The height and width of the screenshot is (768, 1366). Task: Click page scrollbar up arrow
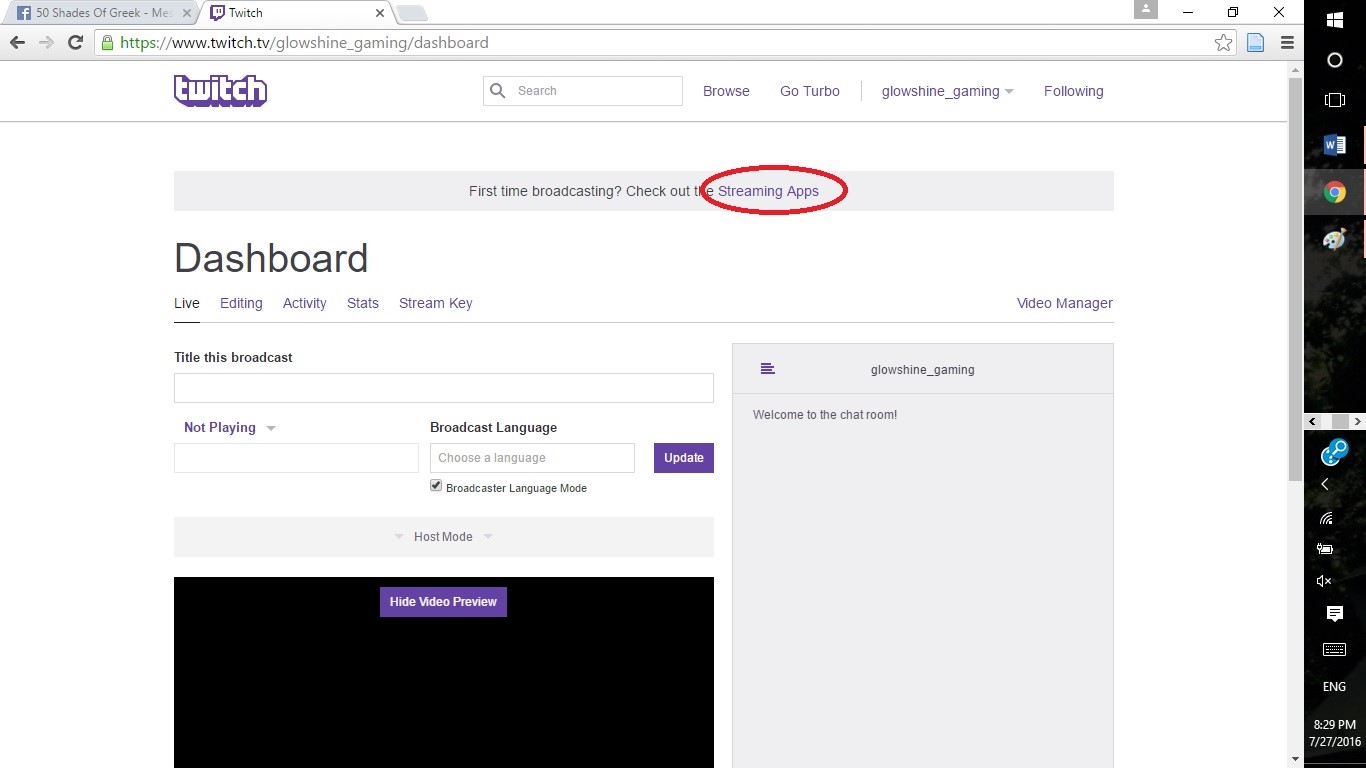tap(1295, 70)
